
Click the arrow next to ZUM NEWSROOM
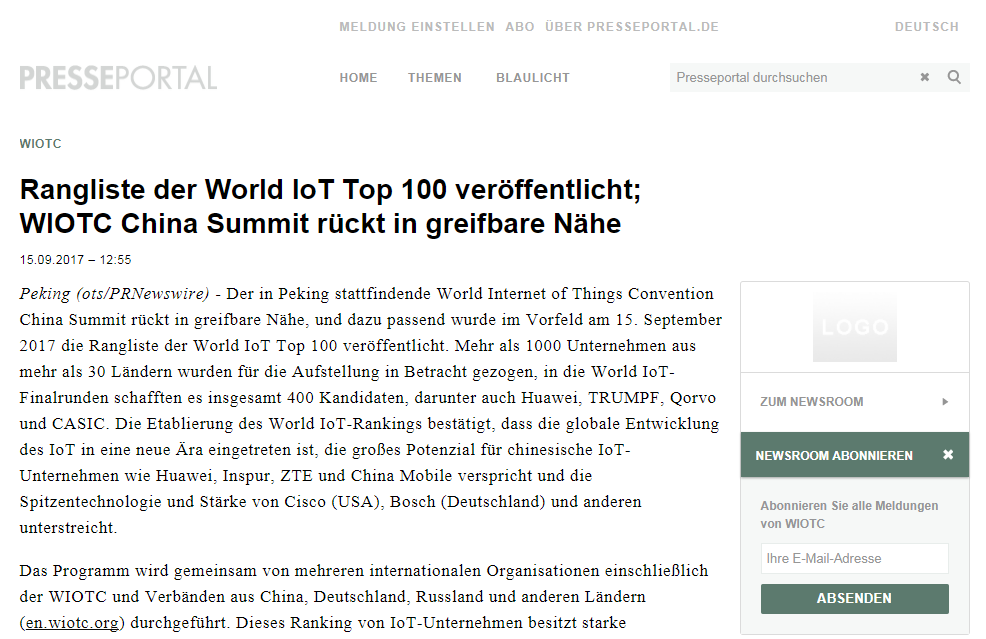click(x=944, y=401)
